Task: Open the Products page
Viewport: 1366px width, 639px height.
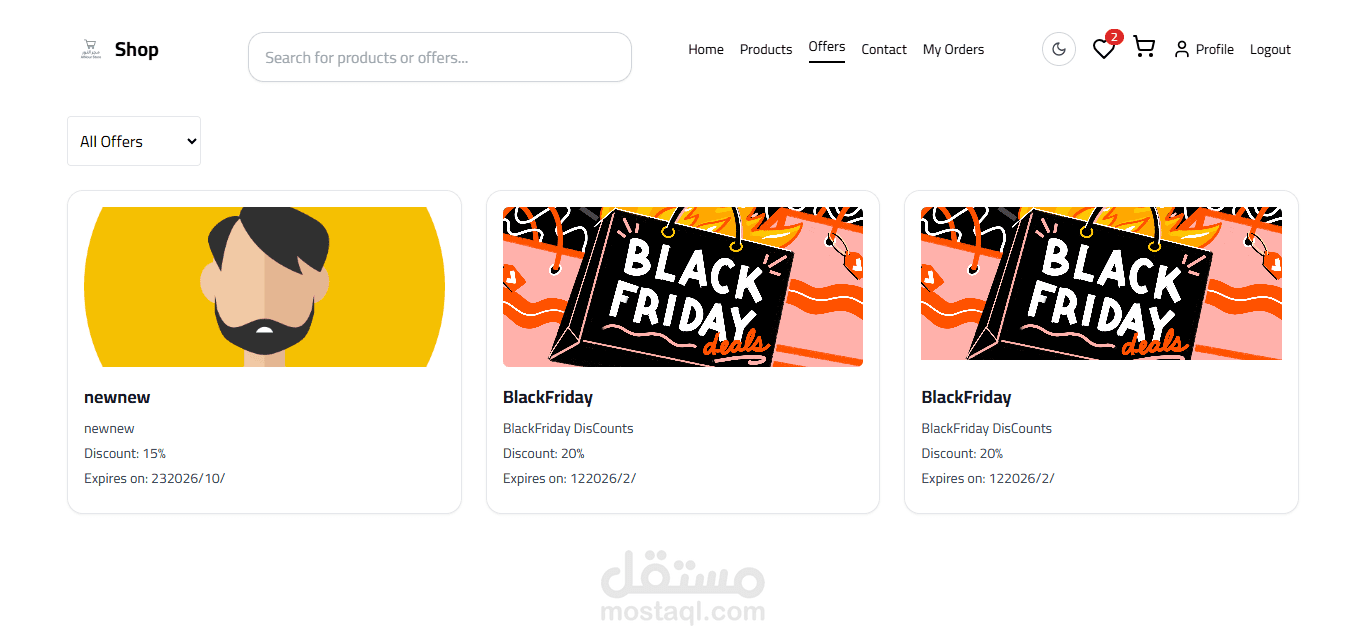Action: click(x=766, y=49)
